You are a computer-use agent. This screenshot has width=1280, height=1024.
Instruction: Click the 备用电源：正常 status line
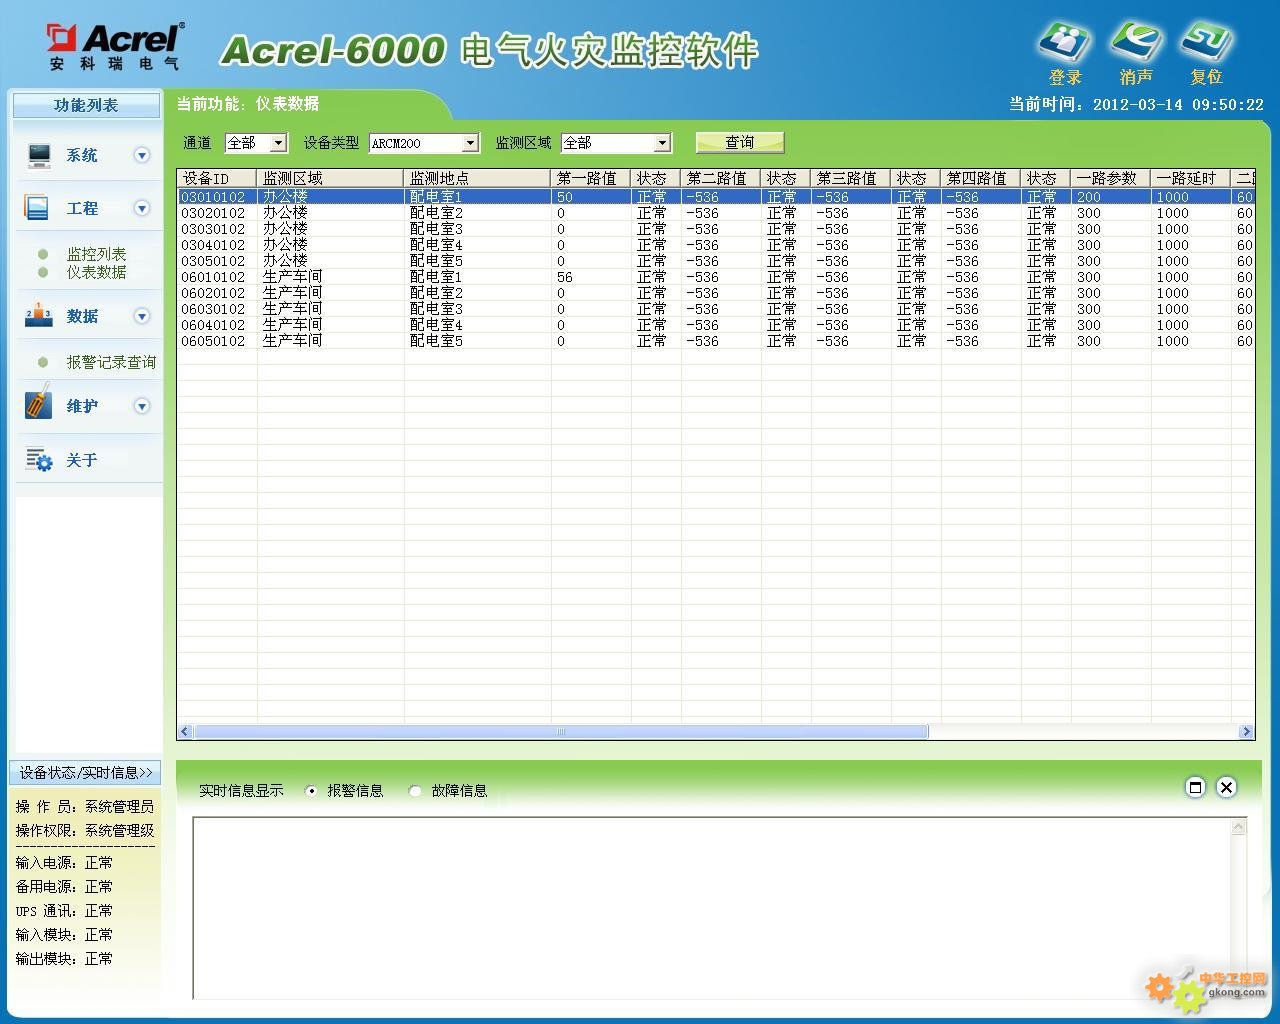[64, 886]
